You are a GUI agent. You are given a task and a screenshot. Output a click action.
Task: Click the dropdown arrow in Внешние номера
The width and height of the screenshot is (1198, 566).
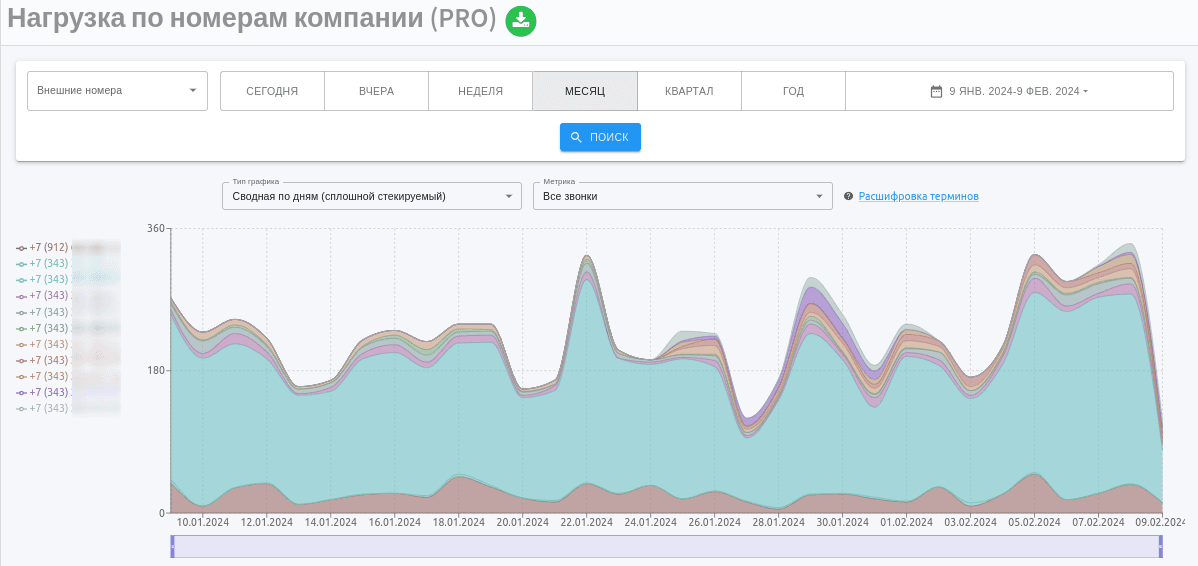point(193,91)
